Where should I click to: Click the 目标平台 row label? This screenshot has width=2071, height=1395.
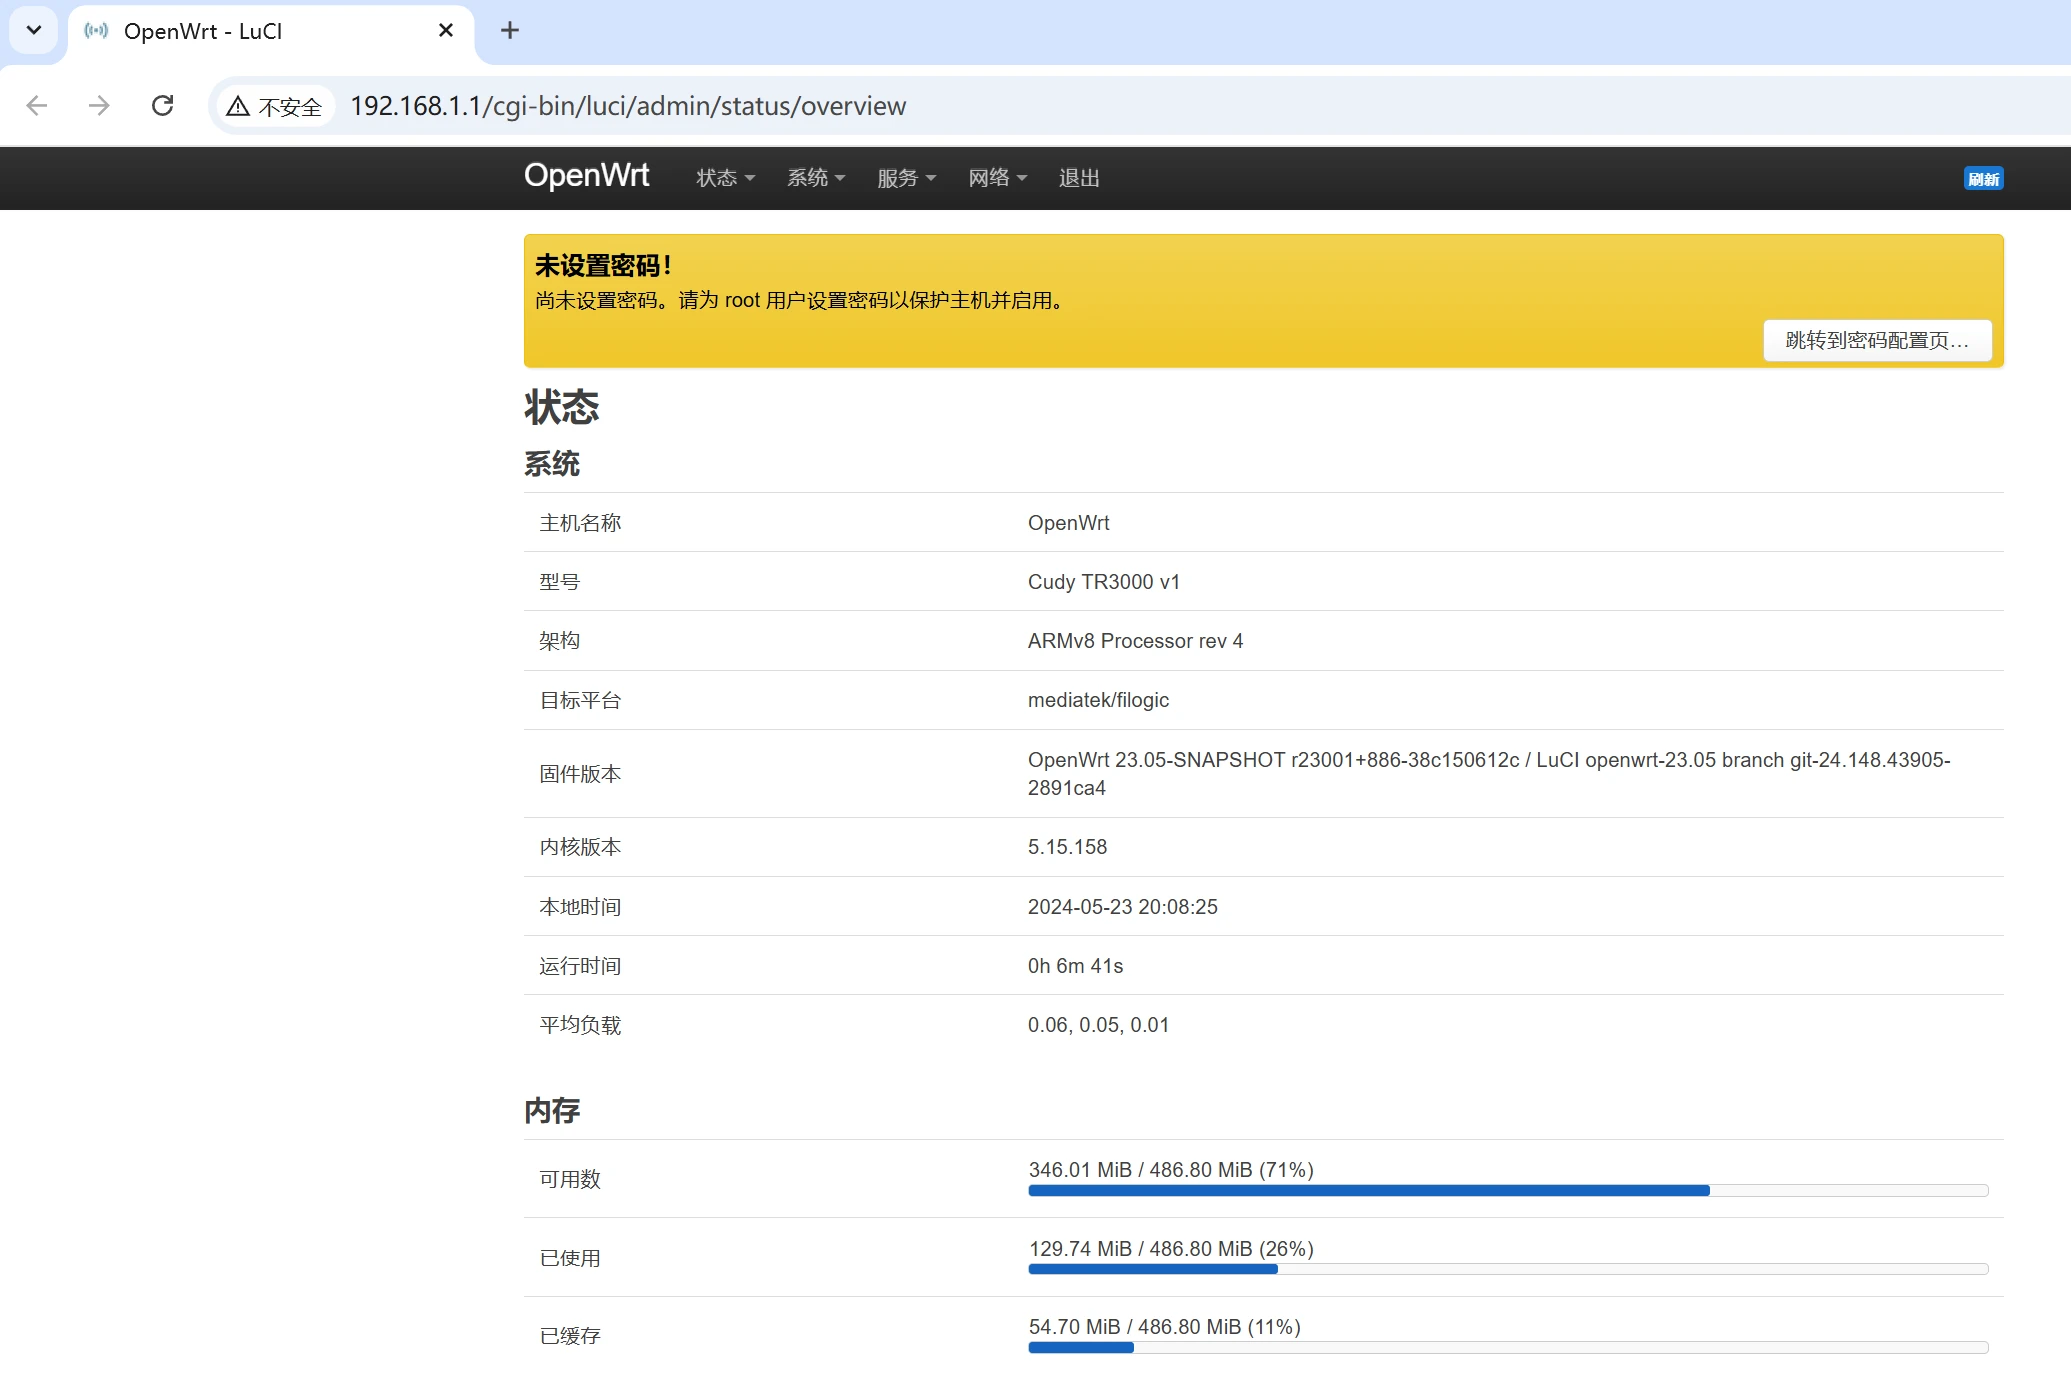tap(580, 700)
